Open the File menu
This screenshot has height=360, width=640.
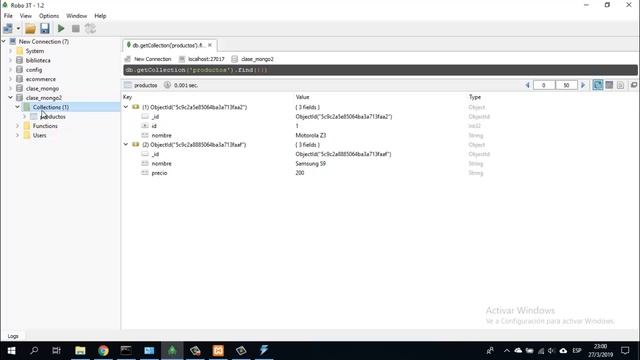tap(8, 16)
